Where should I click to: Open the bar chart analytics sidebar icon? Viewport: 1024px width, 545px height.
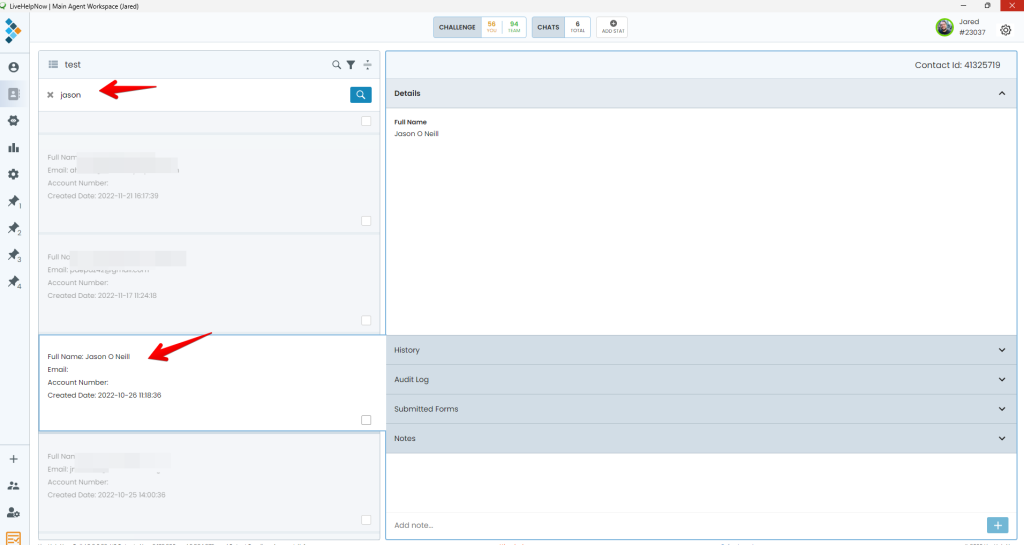[x=14, y=148]
